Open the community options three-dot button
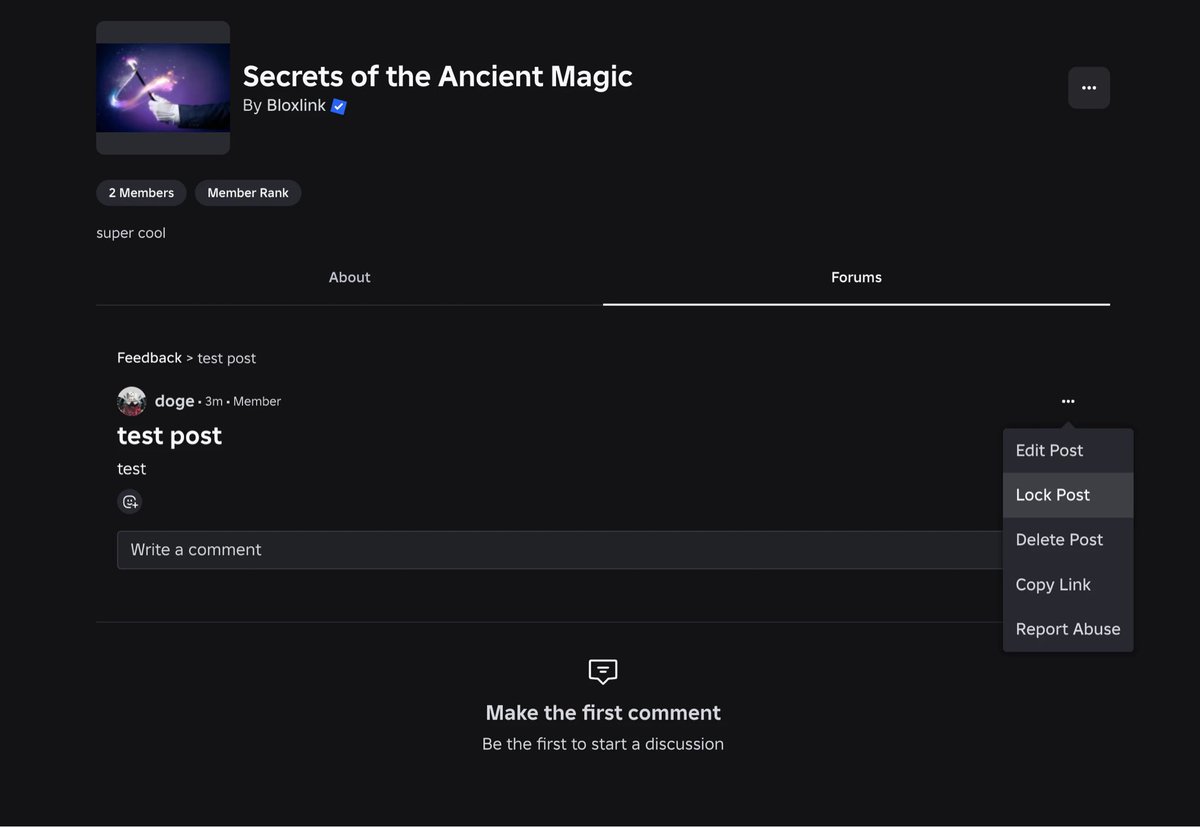1200x827 pixels. [x=1088, y=88]
